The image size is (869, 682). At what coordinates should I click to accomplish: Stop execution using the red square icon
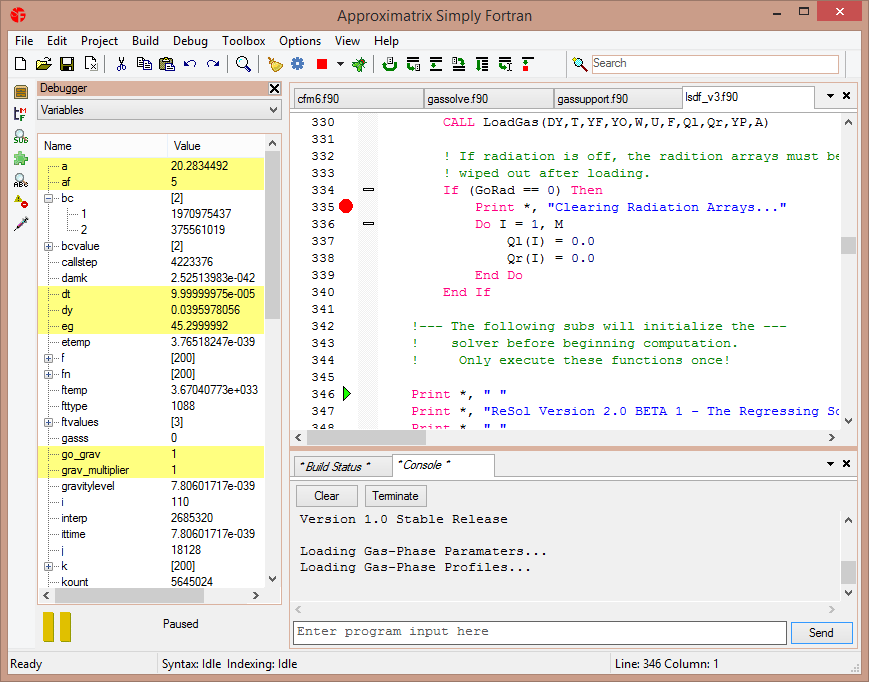(x=320, y=63)
